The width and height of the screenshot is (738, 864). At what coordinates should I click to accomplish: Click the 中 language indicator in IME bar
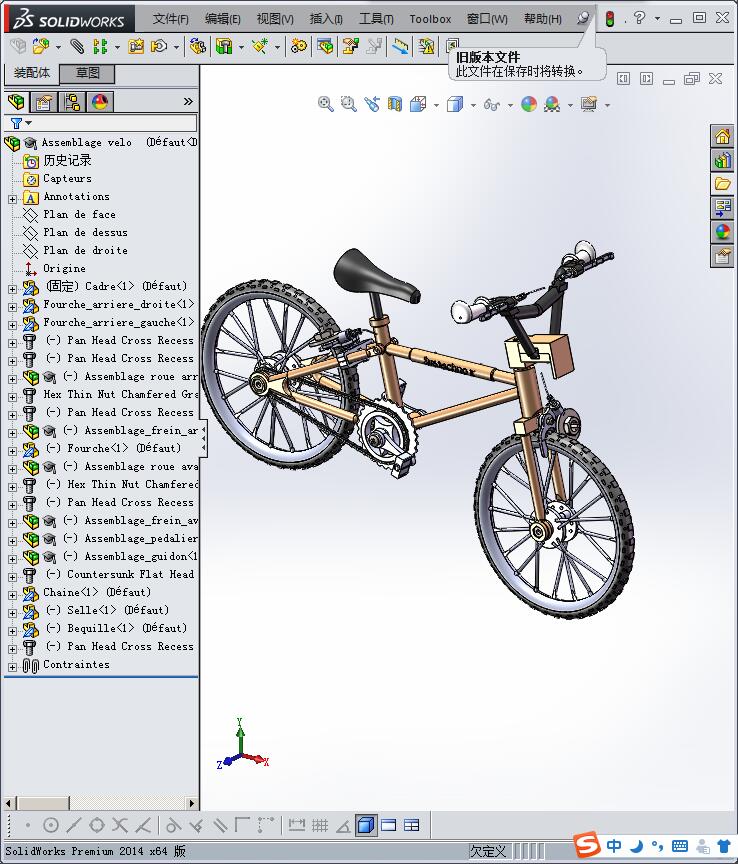pyautogui.click(x=613, y=845)
